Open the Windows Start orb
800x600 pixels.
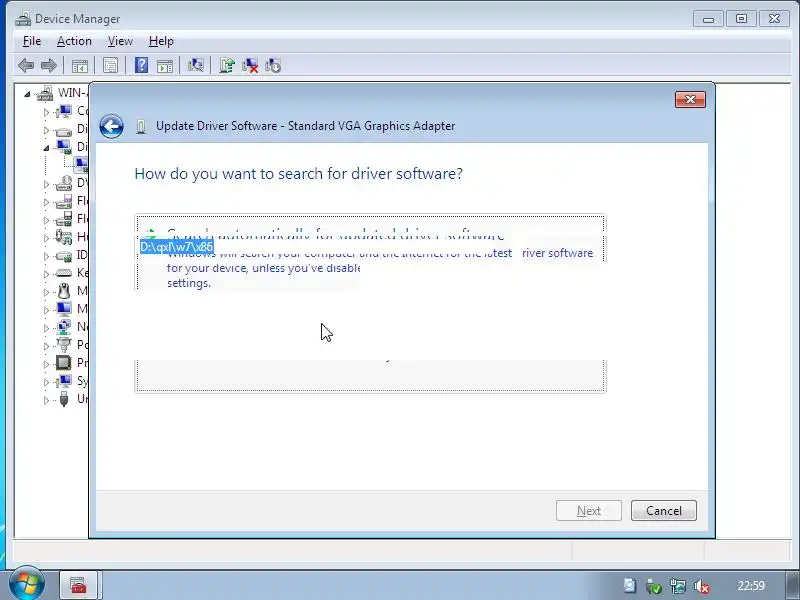(x=26, y=584)
